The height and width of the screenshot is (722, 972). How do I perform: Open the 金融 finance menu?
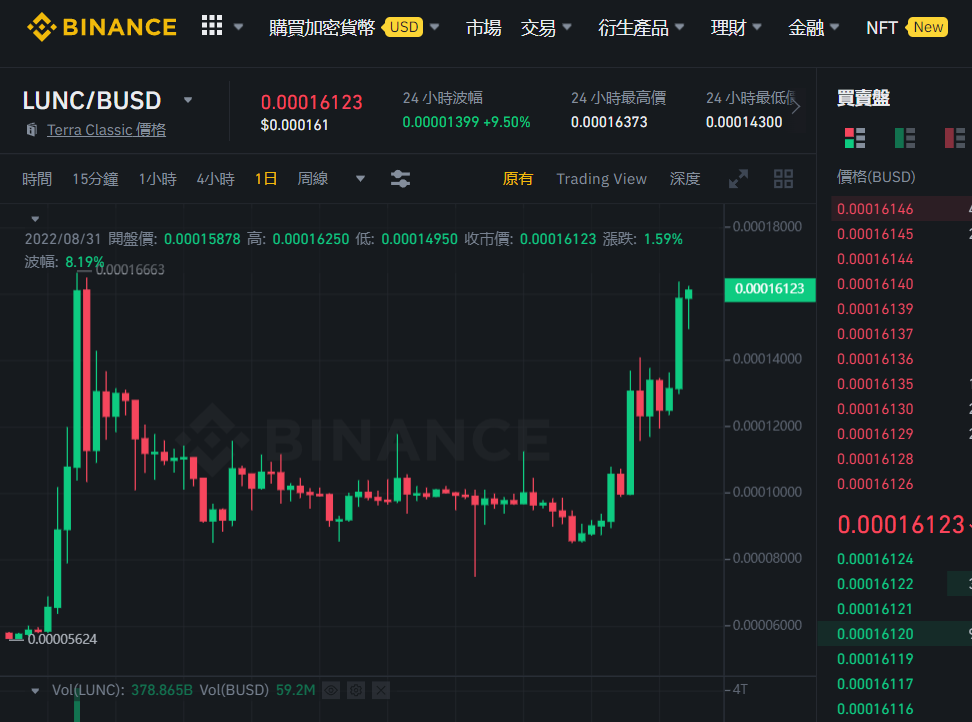(813, 28)
